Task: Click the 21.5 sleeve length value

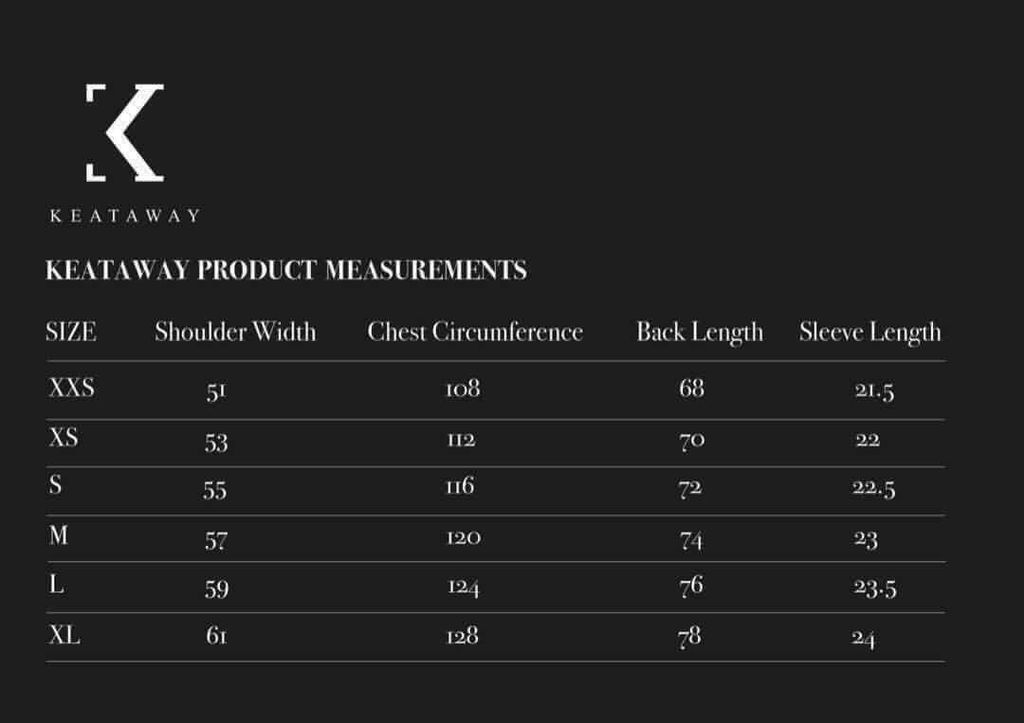Action: click(874, 391)
